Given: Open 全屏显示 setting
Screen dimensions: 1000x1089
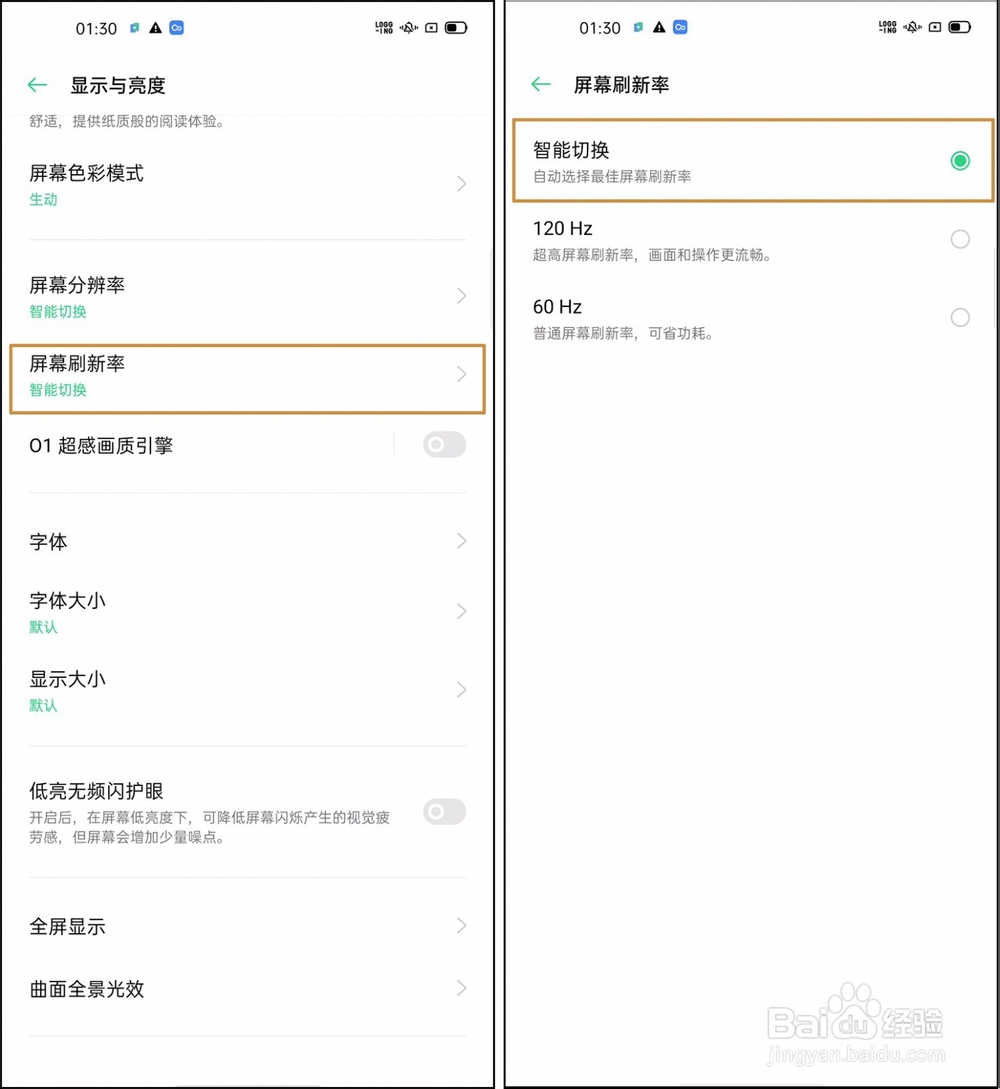Looking at the screenshot, I should 247,926.
